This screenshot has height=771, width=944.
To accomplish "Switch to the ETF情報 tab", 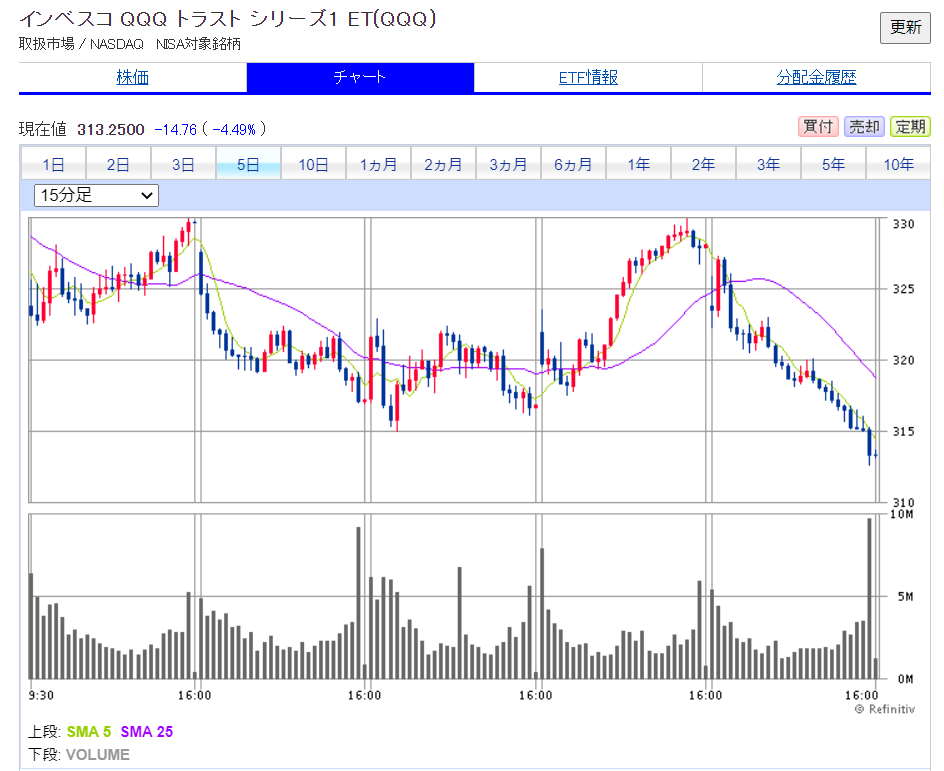I will [x=588, y=78].
